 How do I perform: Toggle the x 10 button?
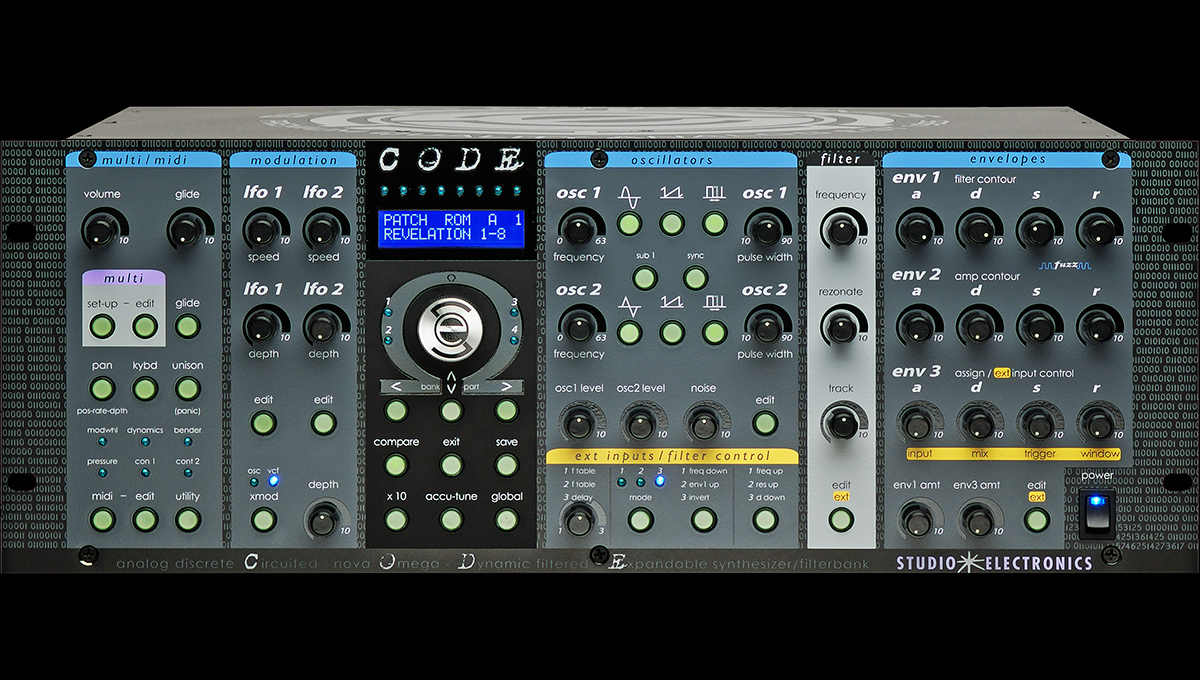point(397,519)
